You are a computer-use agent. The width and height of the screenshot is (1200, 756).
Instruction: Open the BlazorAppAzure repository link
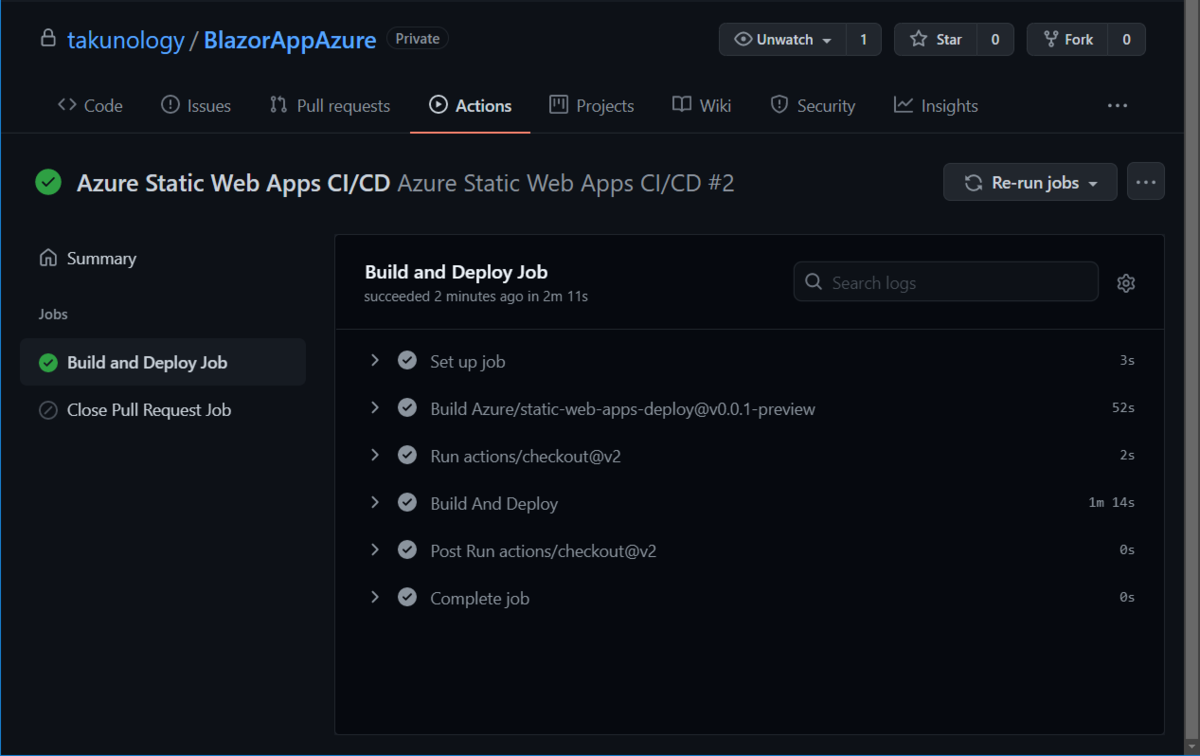[x=290, y=40]
